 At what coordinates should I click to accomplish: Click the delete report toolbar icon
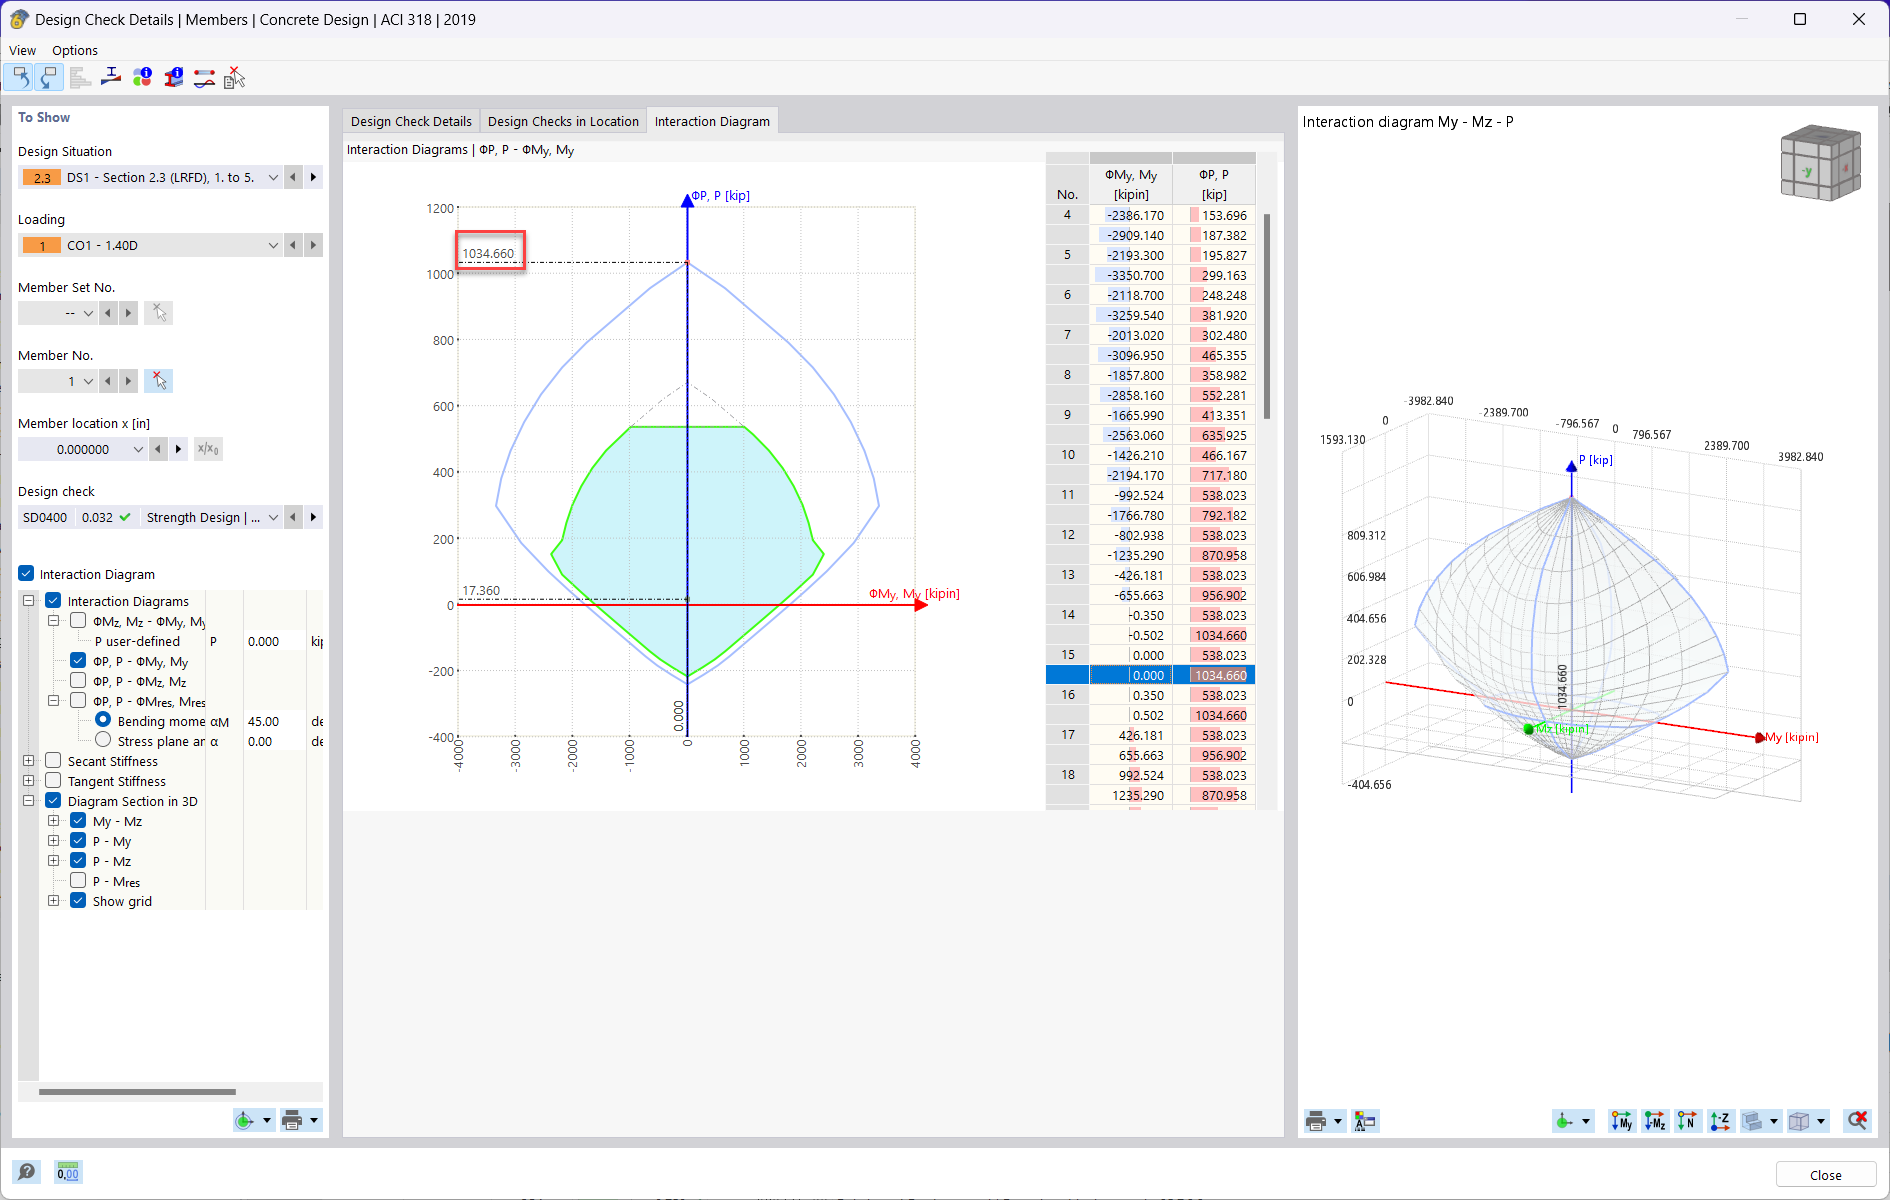click(x=234, y=77)
